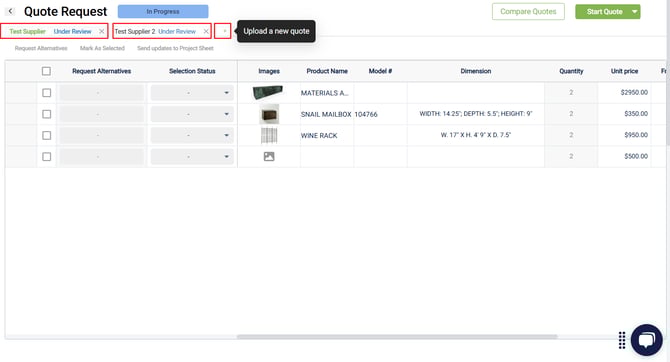This screenshot has height=362, width=670.
Task: Close the Test Supplier quote tab
Action: tap(101, 31)
